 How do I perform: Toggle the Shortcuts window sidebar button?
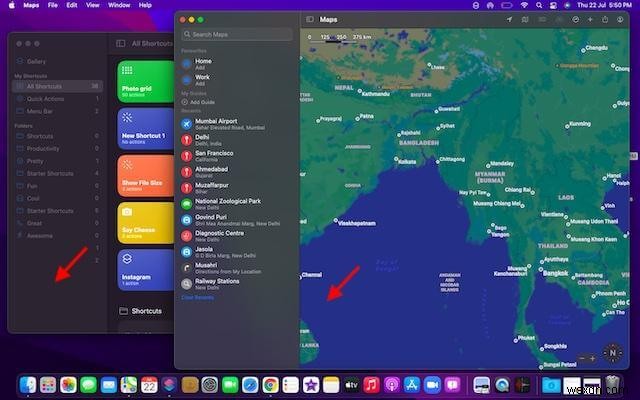(120, 43)
